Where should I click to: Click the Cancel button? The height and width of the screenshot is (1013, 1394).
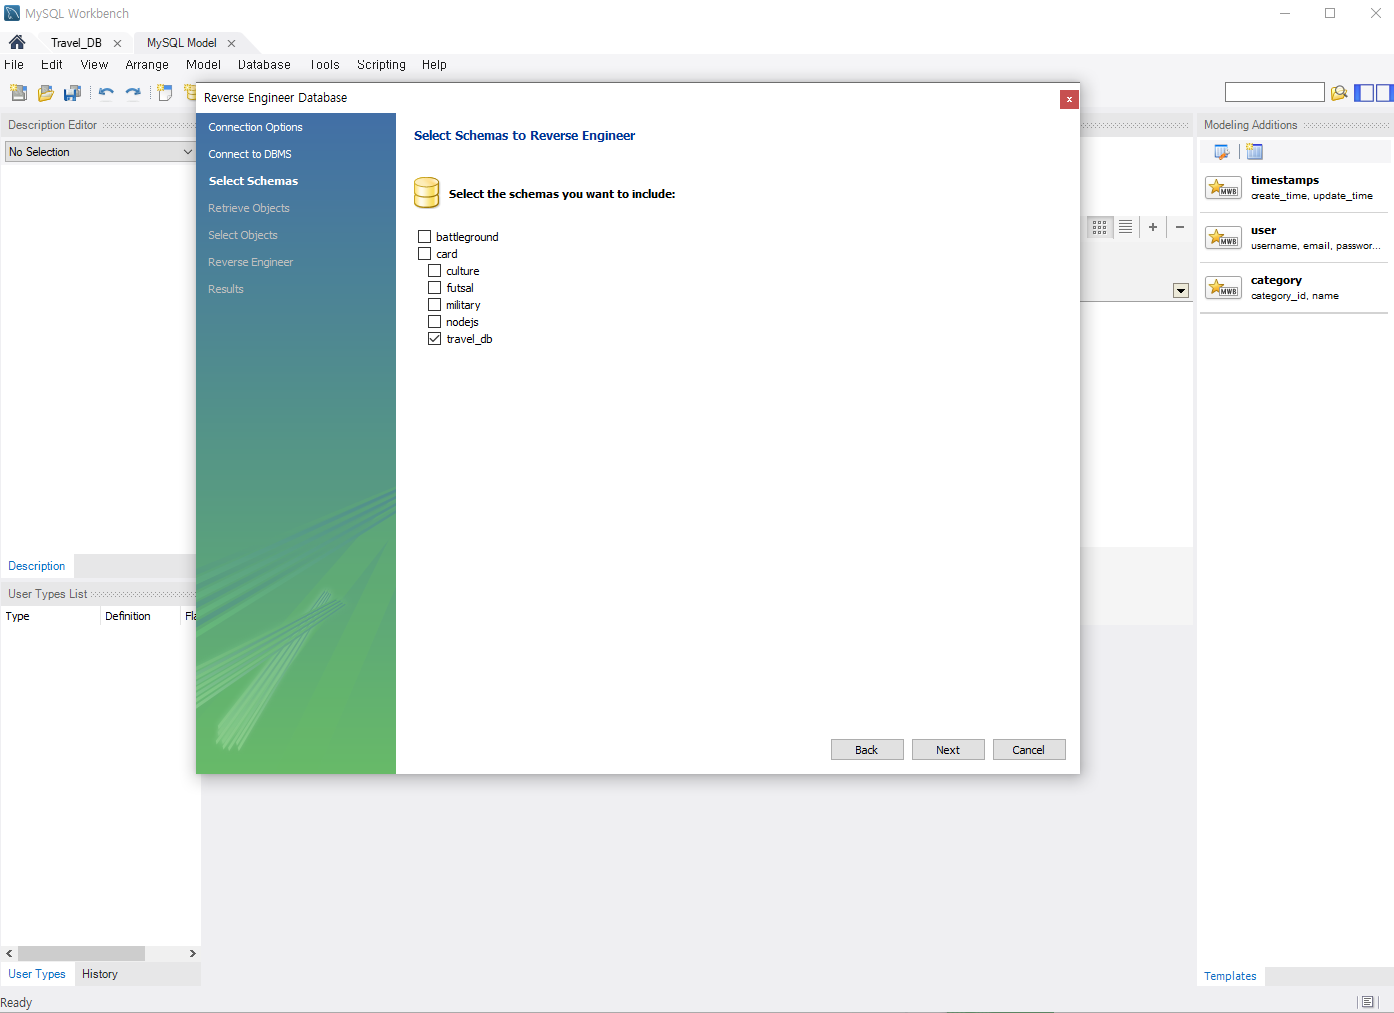point(1029,750)
